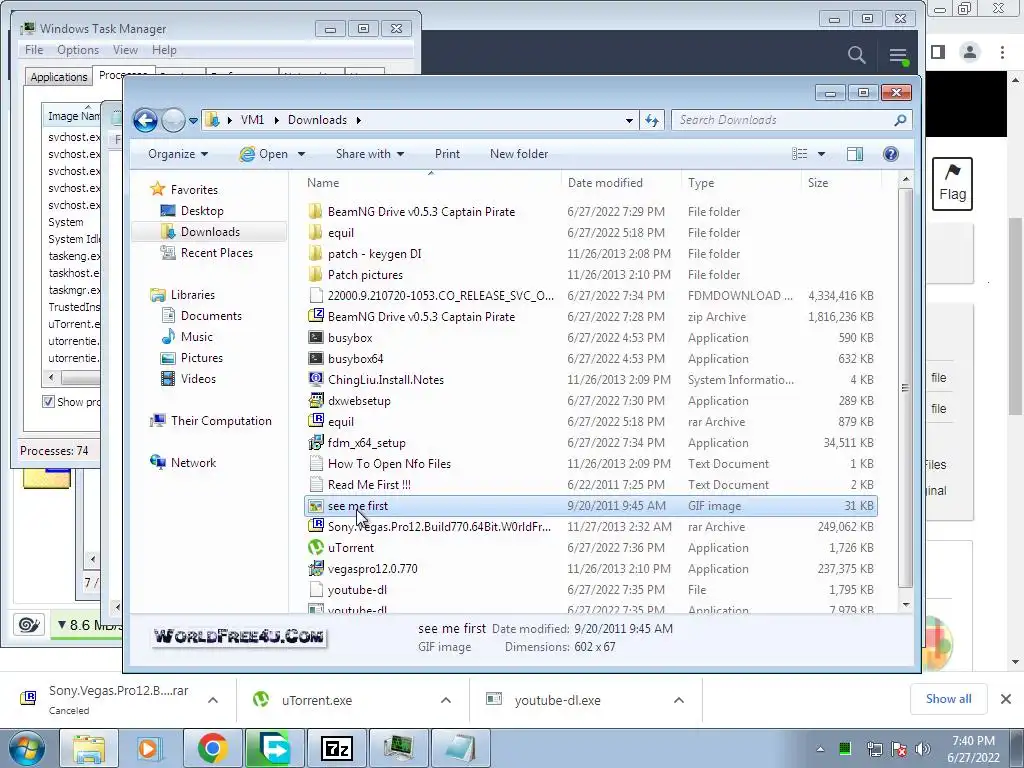1024x768 pixels.
Task: Select the equil folder icon
Action: pyautogui.click(x=315, y=232)
